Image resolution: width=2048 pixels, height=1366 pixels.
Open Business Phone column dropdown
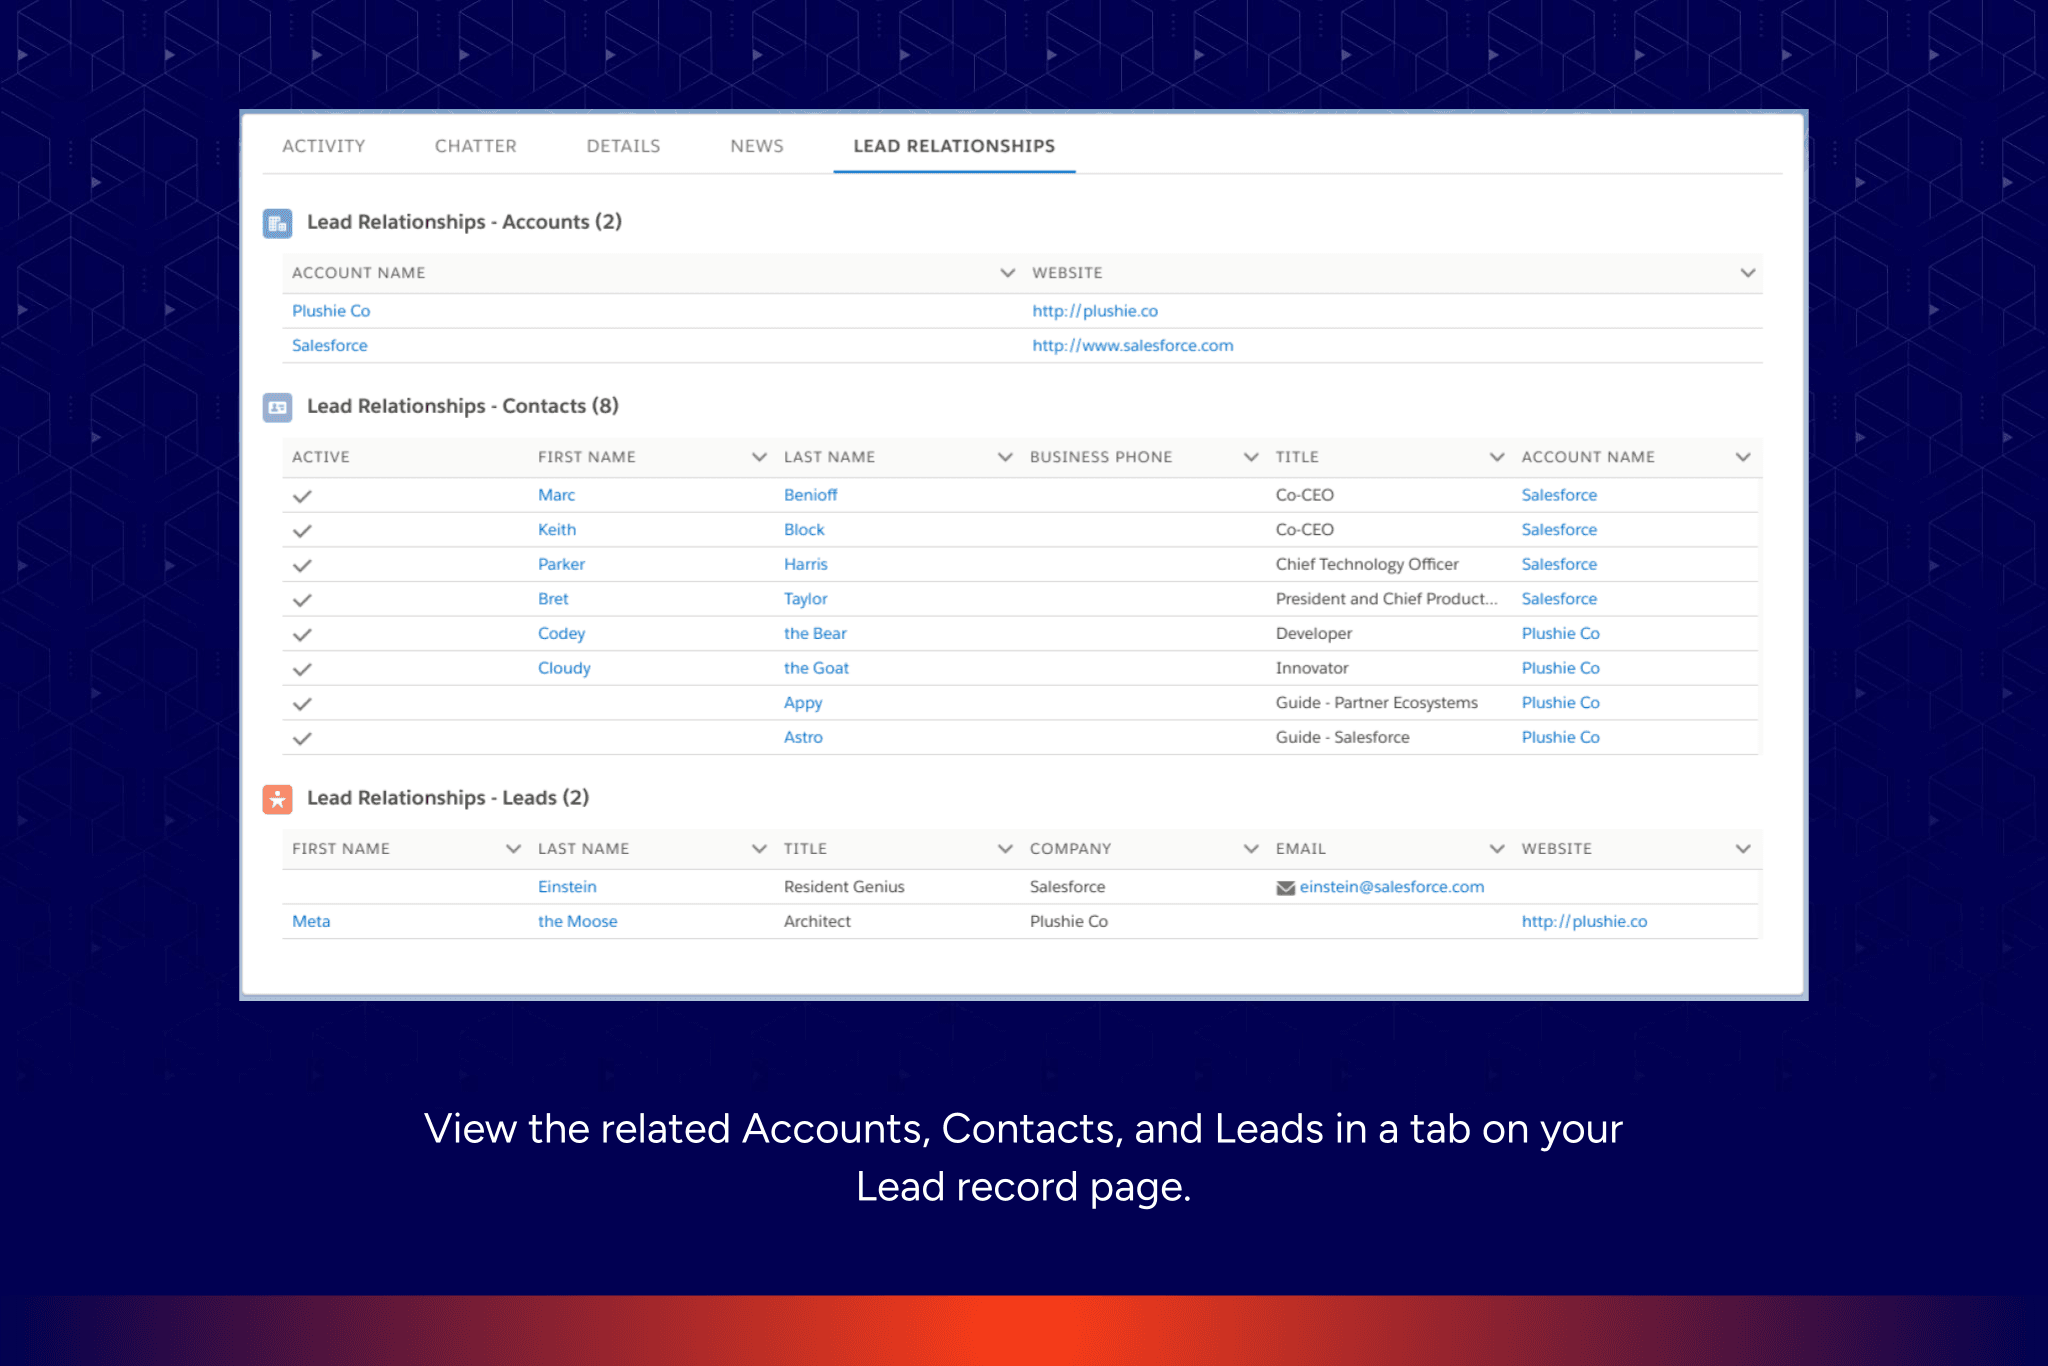pyautogui.click(x=1251, y=457)
